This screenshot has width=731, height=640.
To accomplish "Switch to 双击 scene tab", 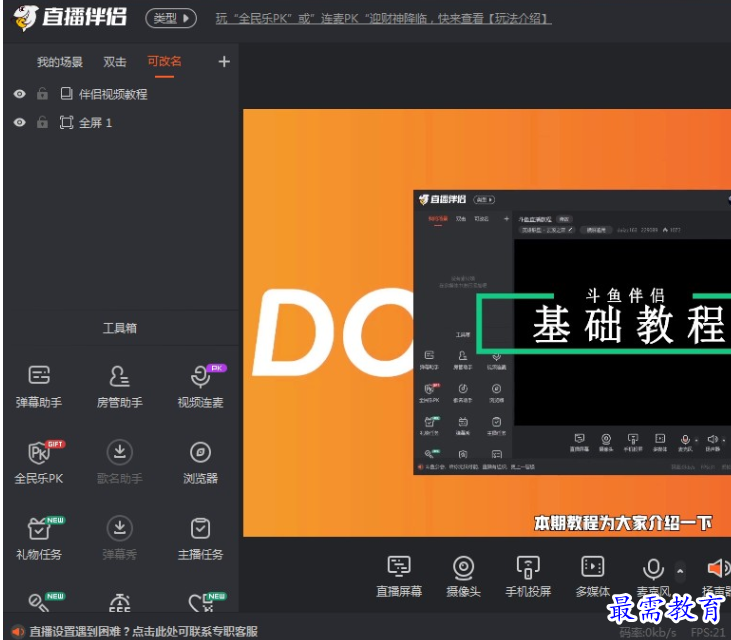I will [115, 62].
